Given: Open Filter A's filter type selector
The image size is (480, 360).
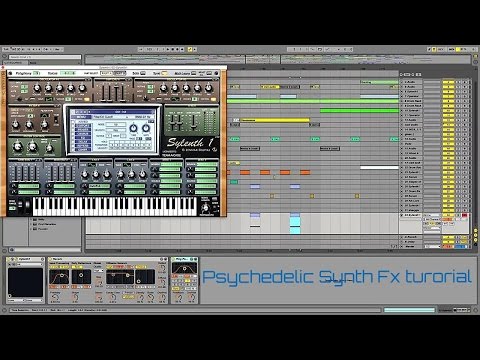Looking at the screenshot, I should point(44,115).
